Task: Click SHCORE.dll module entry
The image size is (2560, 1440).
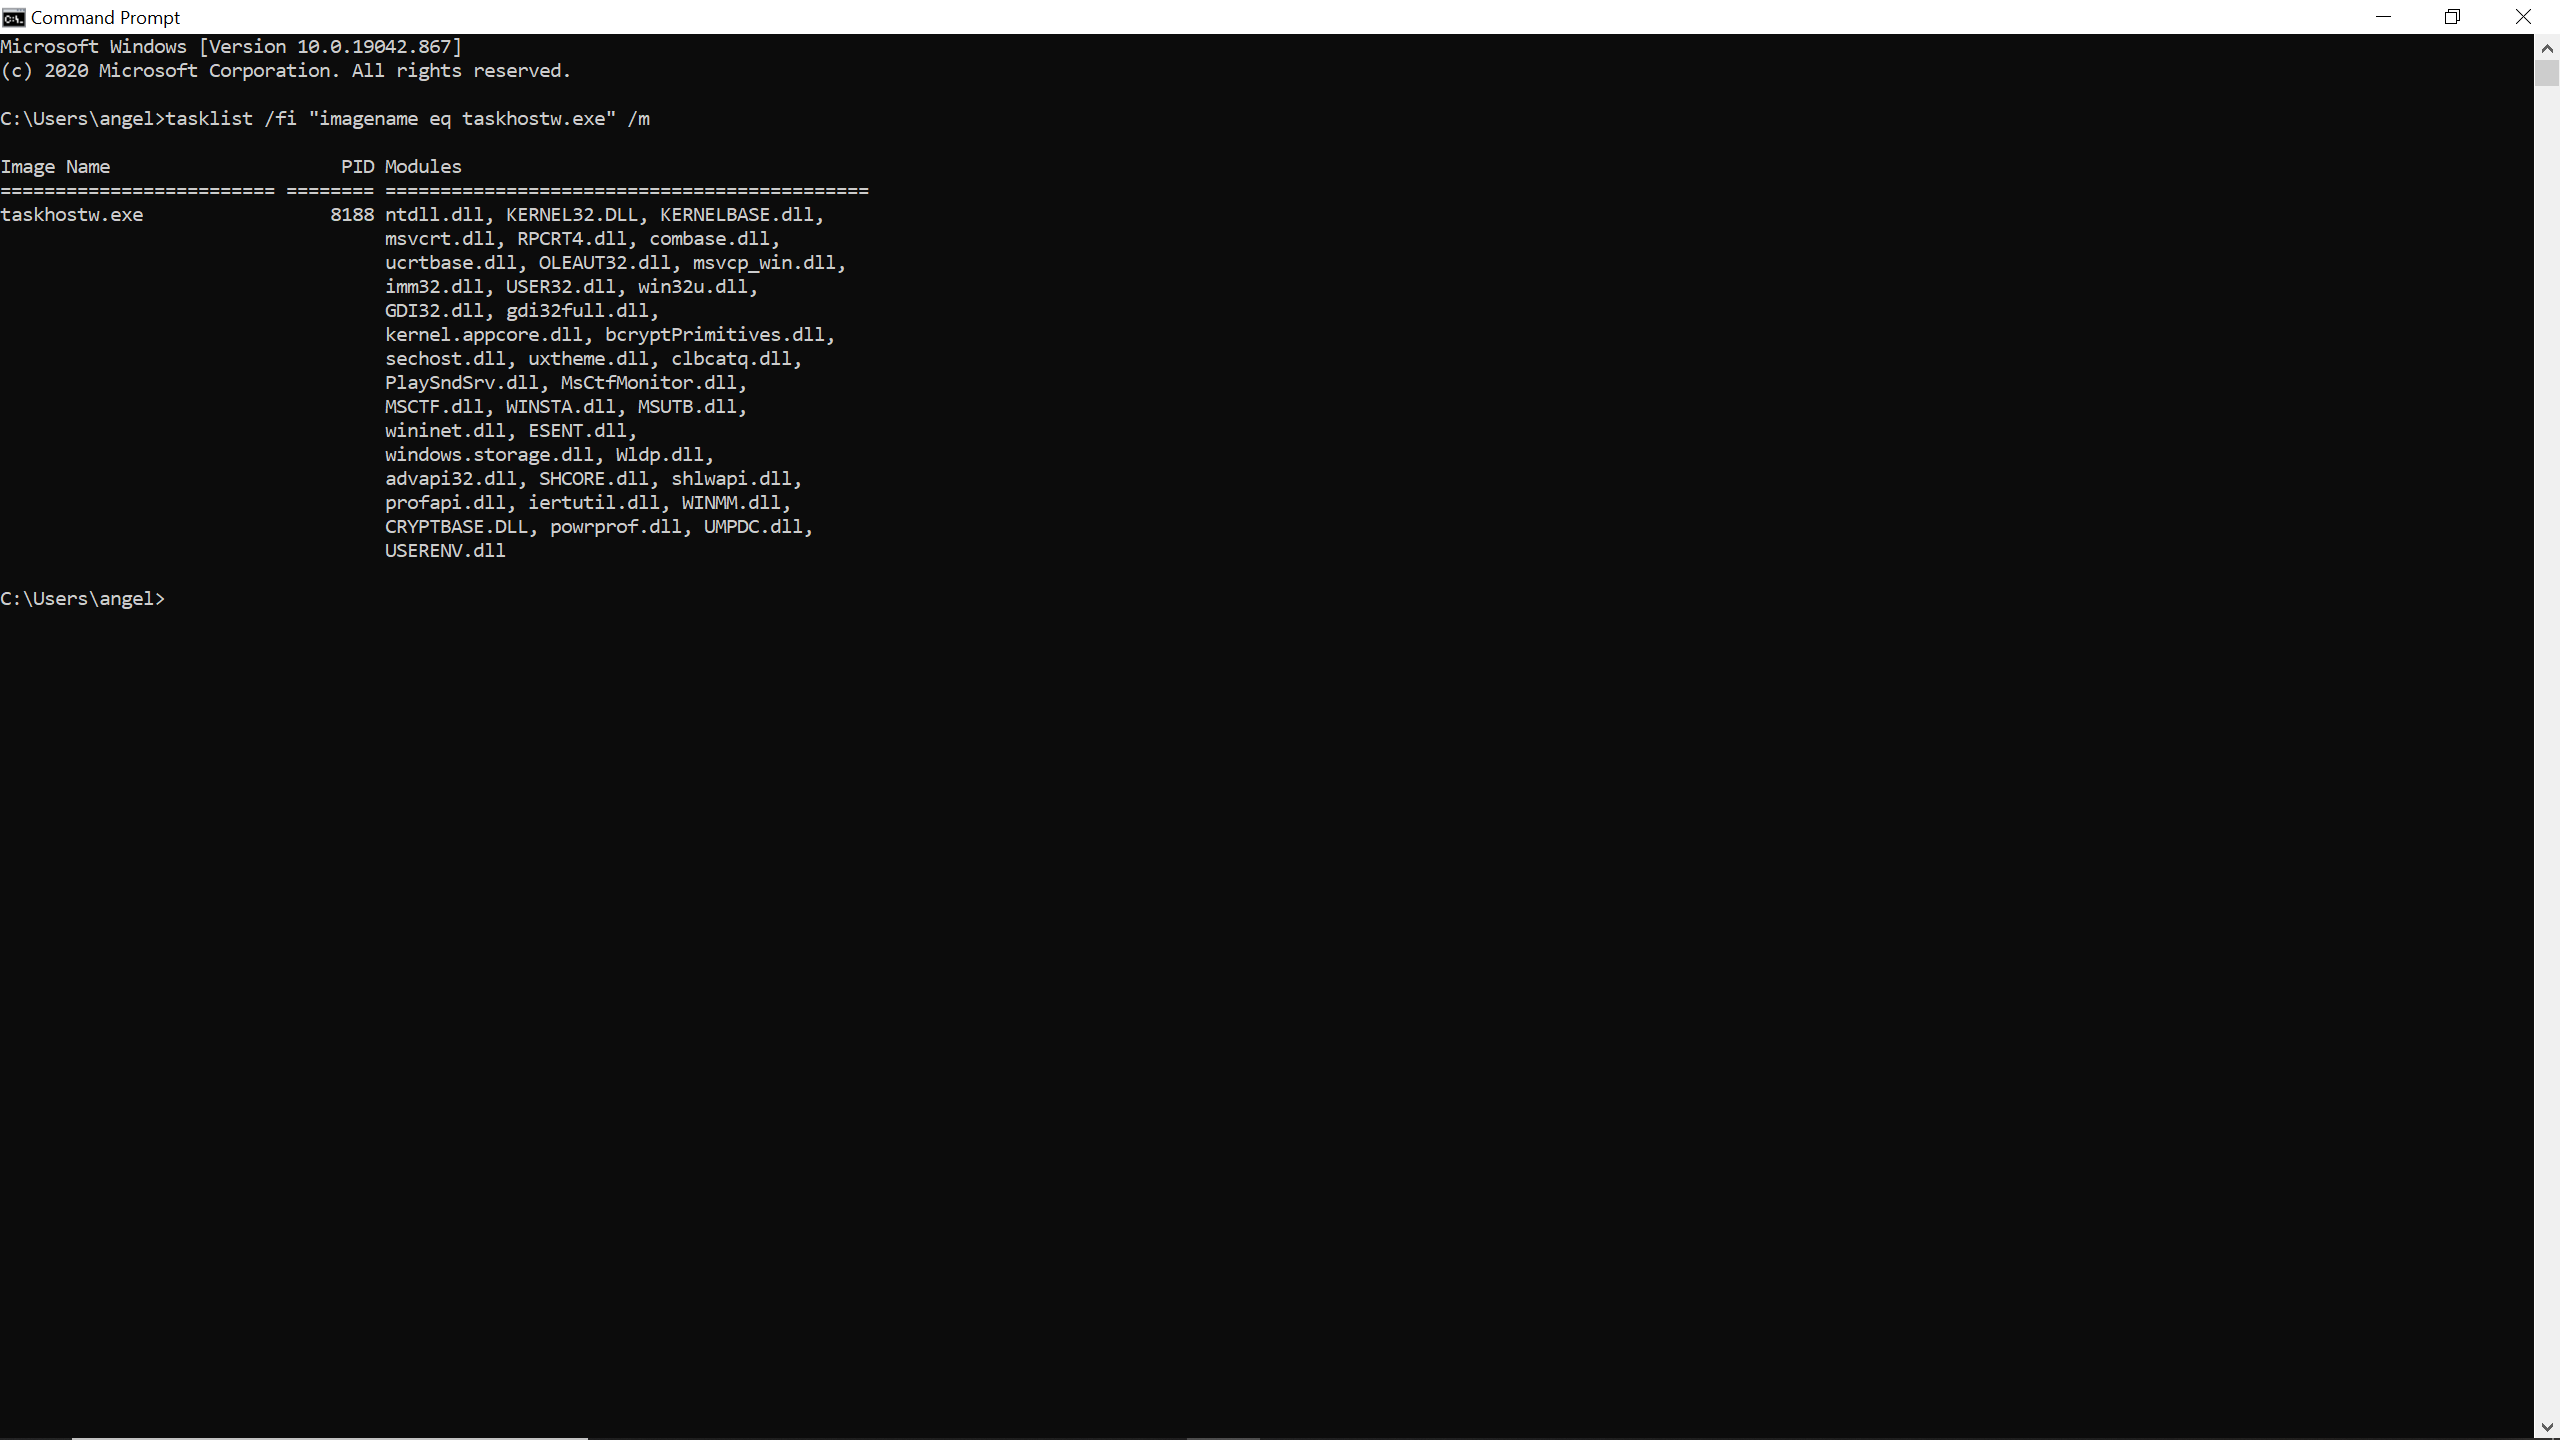Action: [594, 479]
